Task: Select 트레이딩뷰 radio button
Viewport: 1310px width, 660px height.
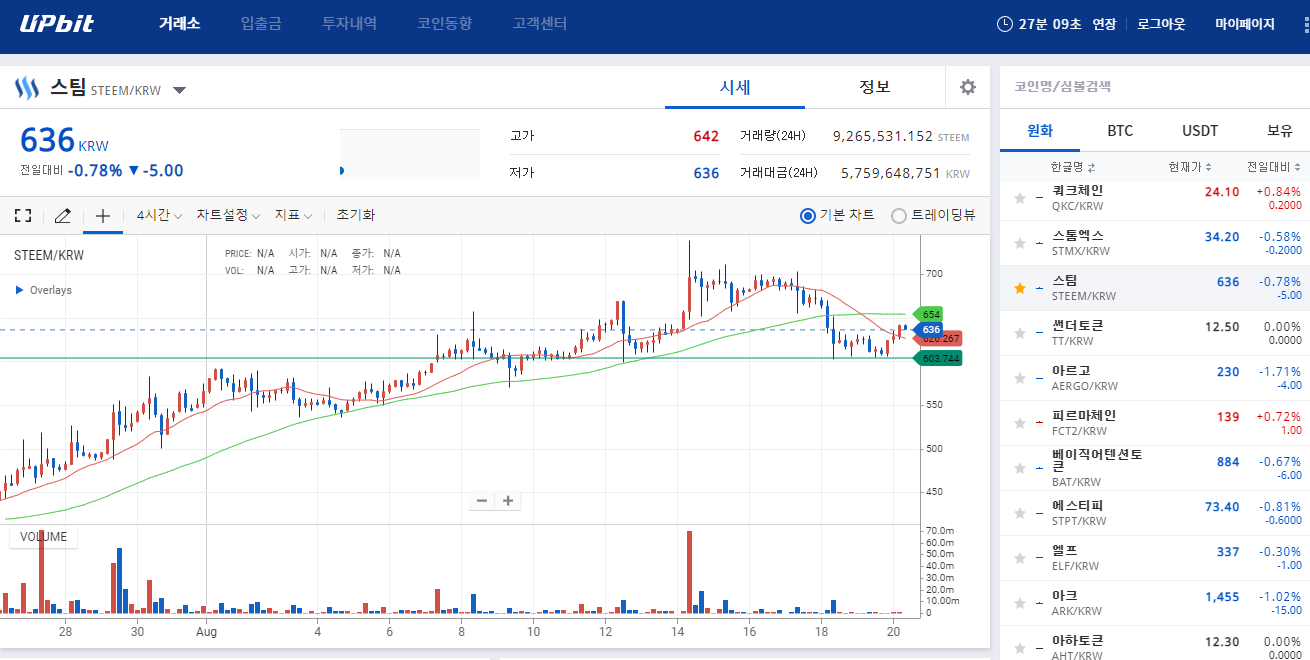Action: pos(899,215)
